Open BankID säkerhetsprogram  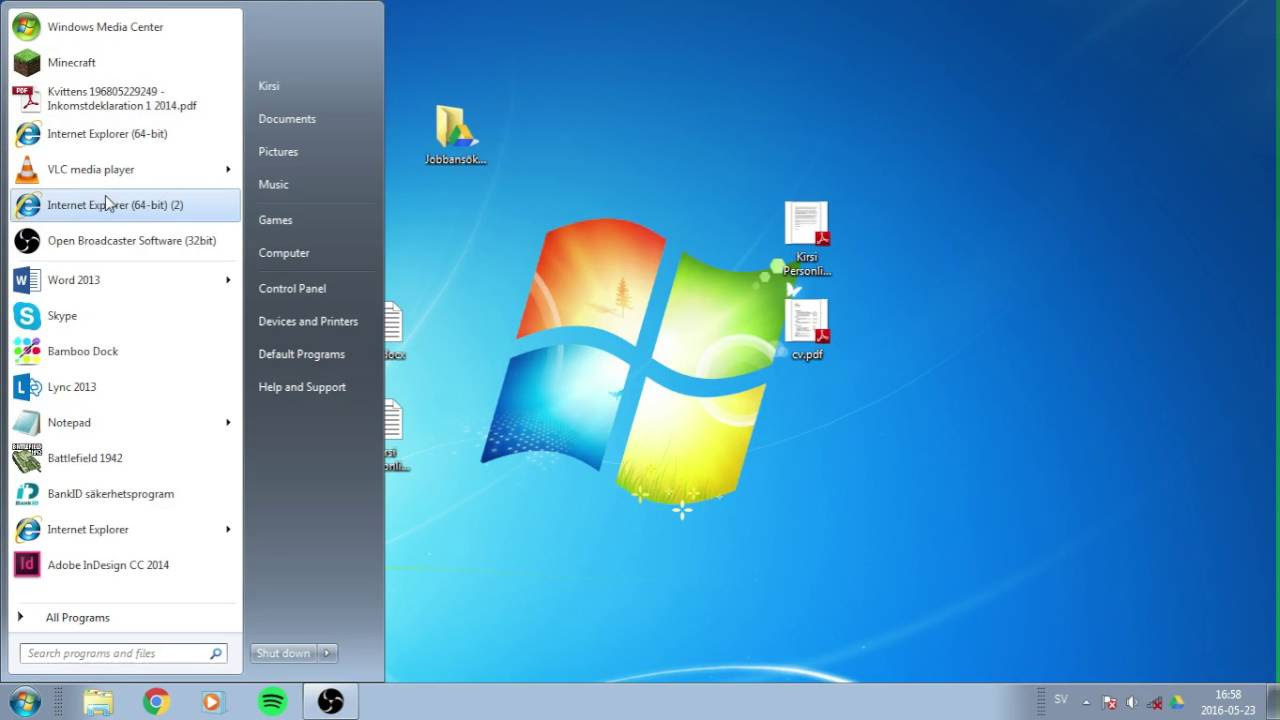click(125, 494)
